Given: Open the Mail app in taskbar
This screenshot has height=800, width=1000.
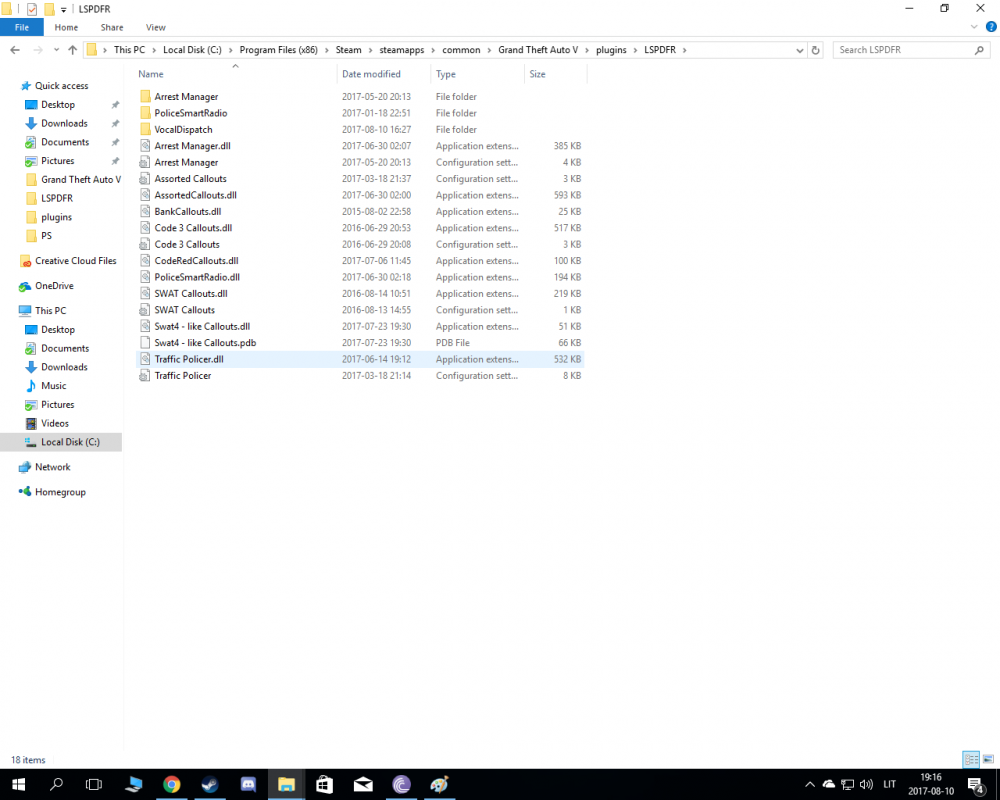Looking at the screenshot, I should pyautogui.click(x=363, y=784).
